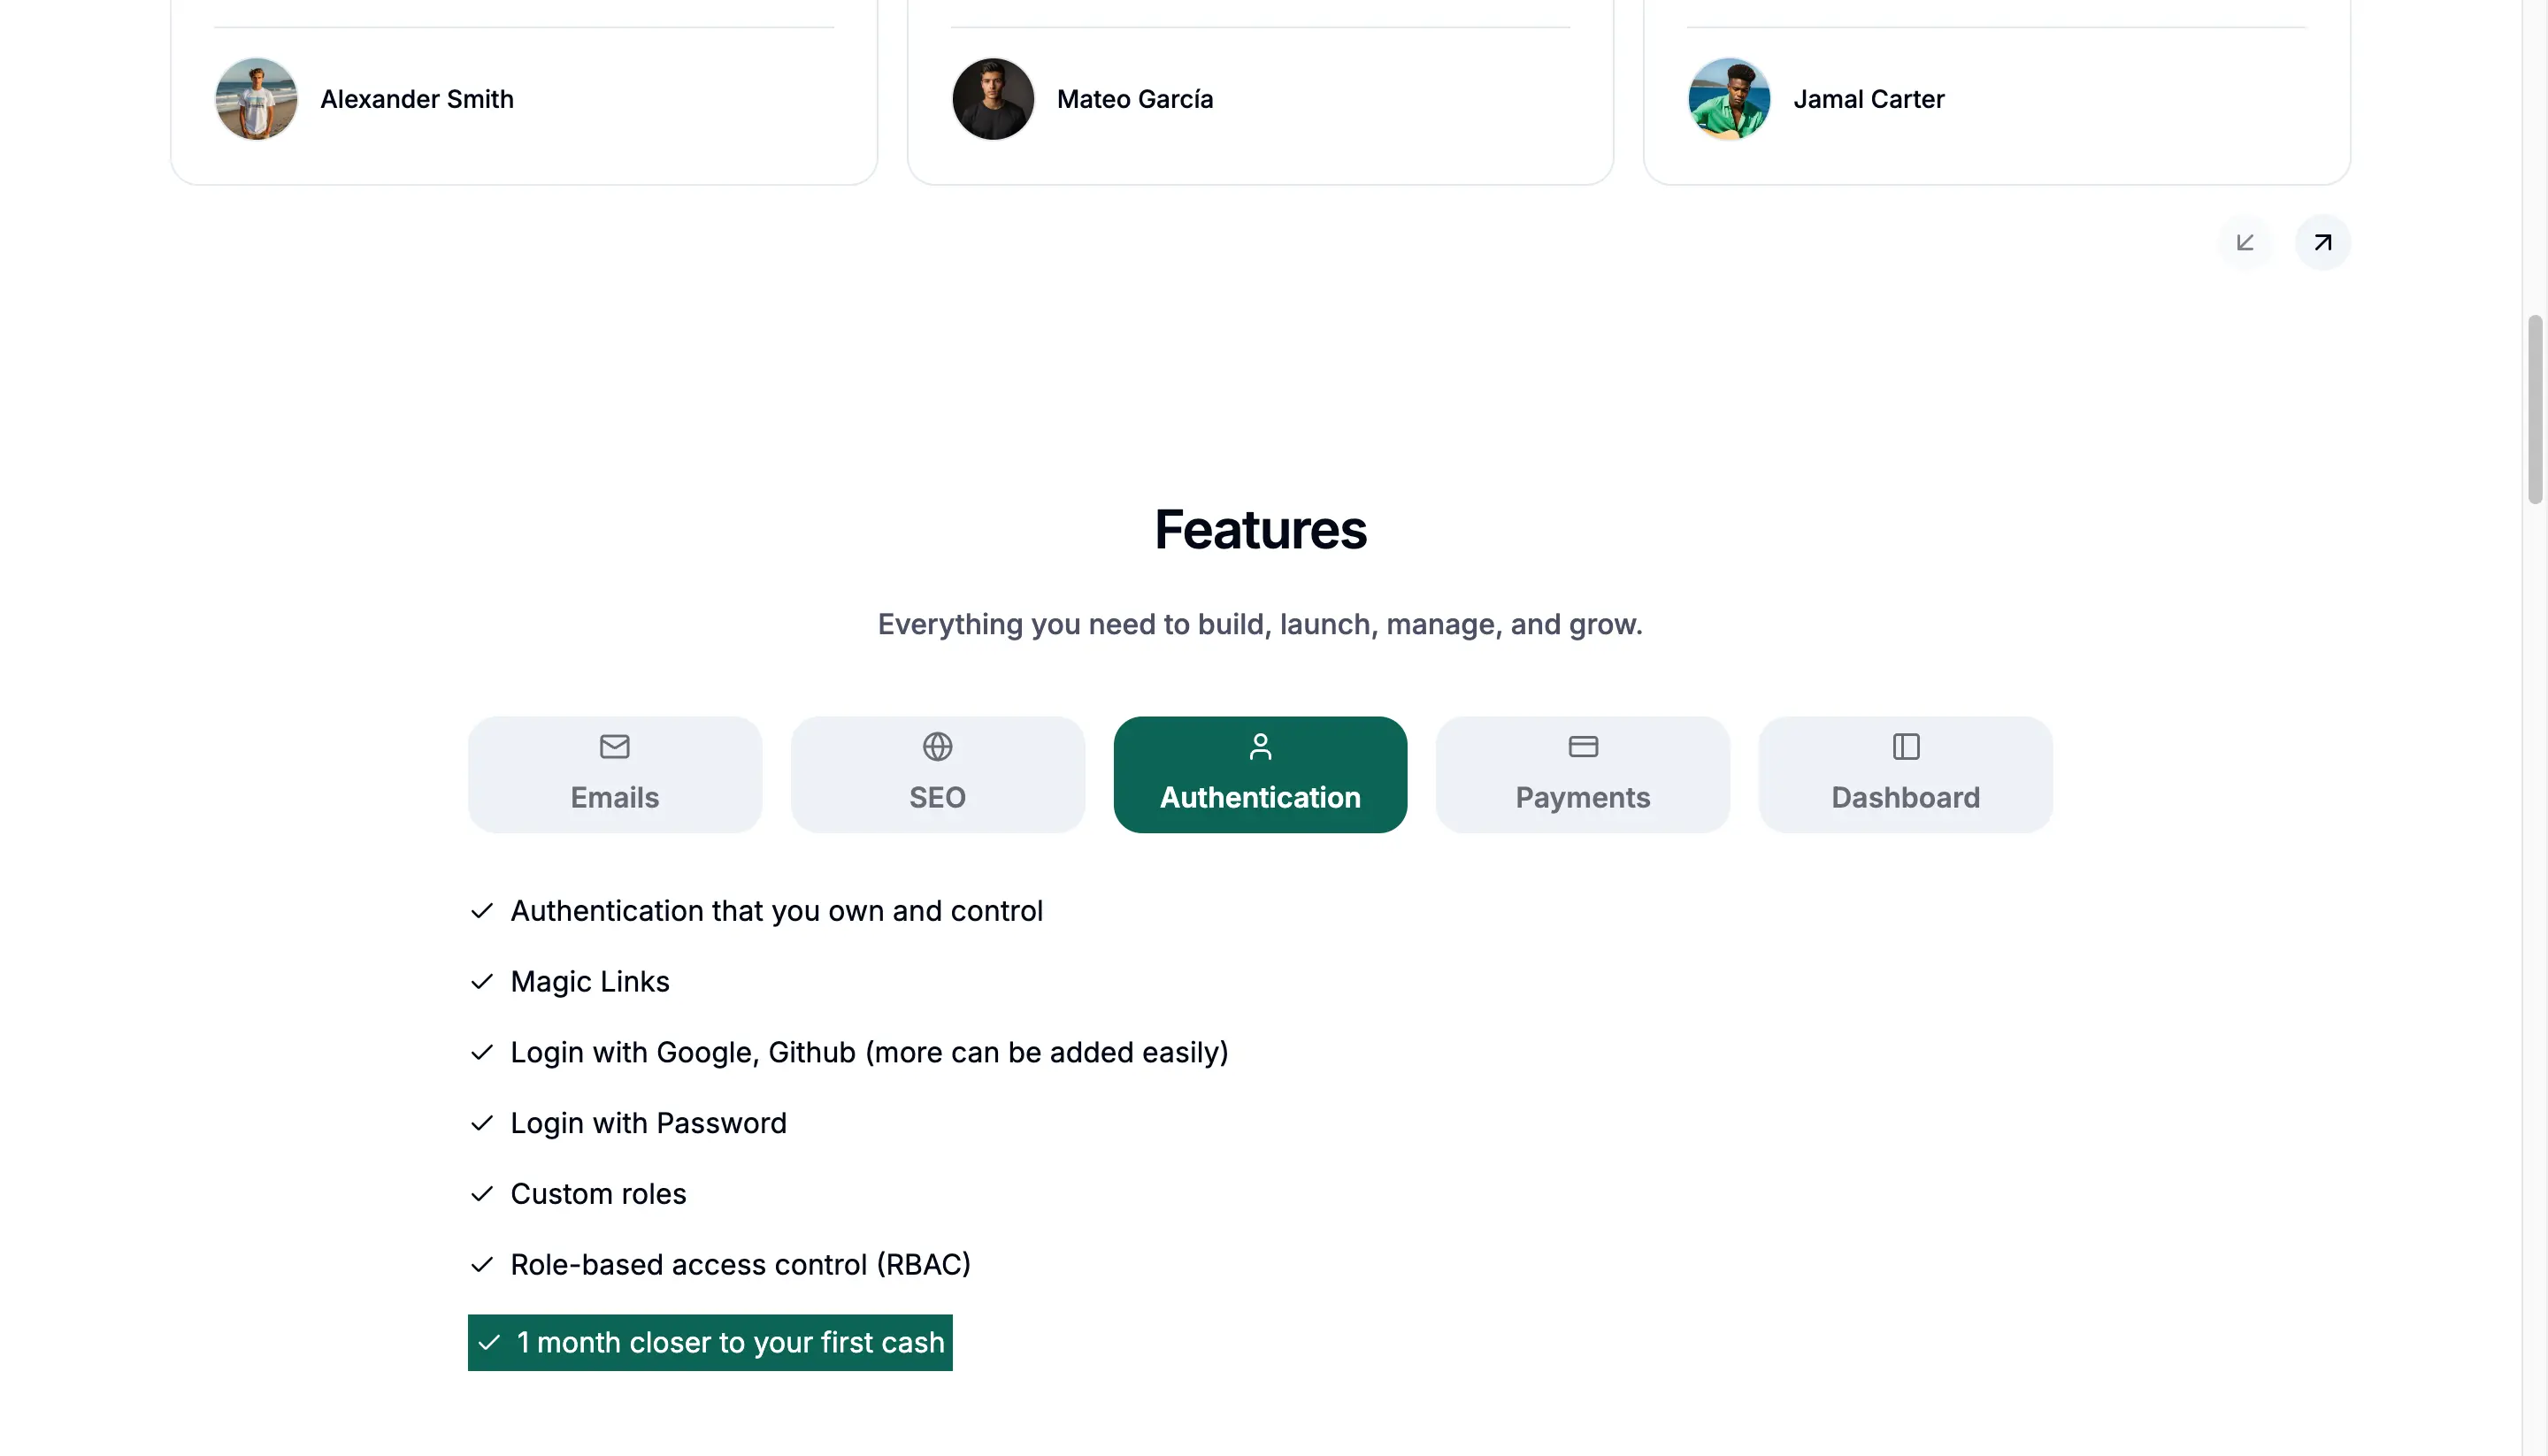Click the user icon in Authentication tab

(x=1260, y=746)
